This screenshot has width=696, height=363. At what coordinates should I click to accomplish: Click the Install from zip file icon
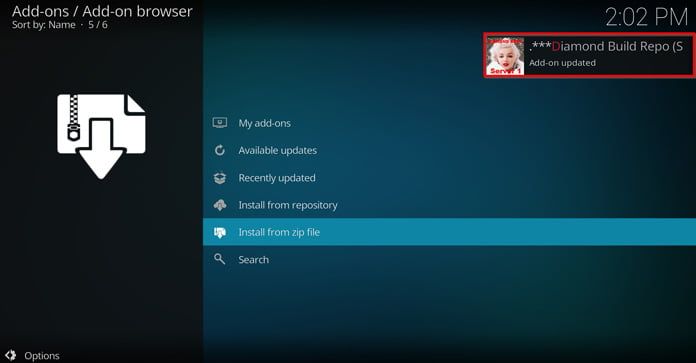[220, 232]
